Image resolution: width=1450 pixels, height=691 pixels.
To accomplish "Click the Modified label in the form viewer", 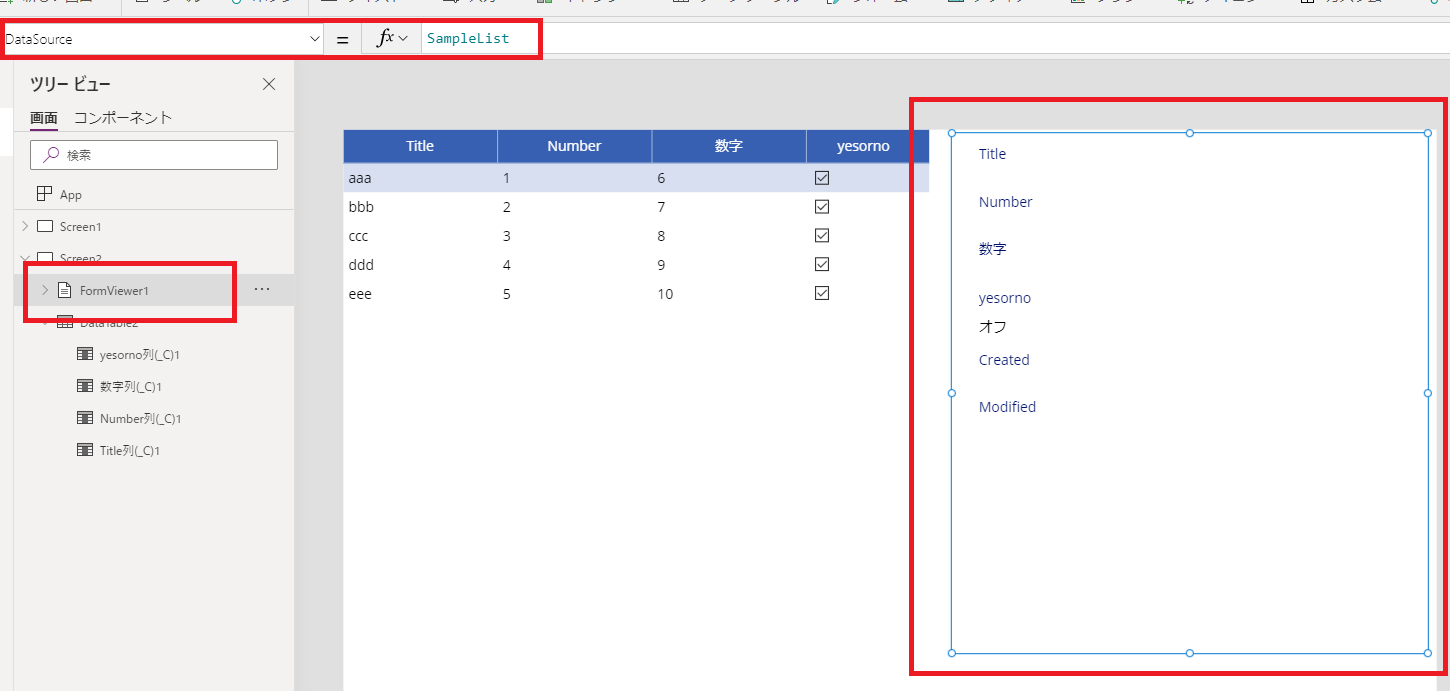I will (x=1007, y=406).
